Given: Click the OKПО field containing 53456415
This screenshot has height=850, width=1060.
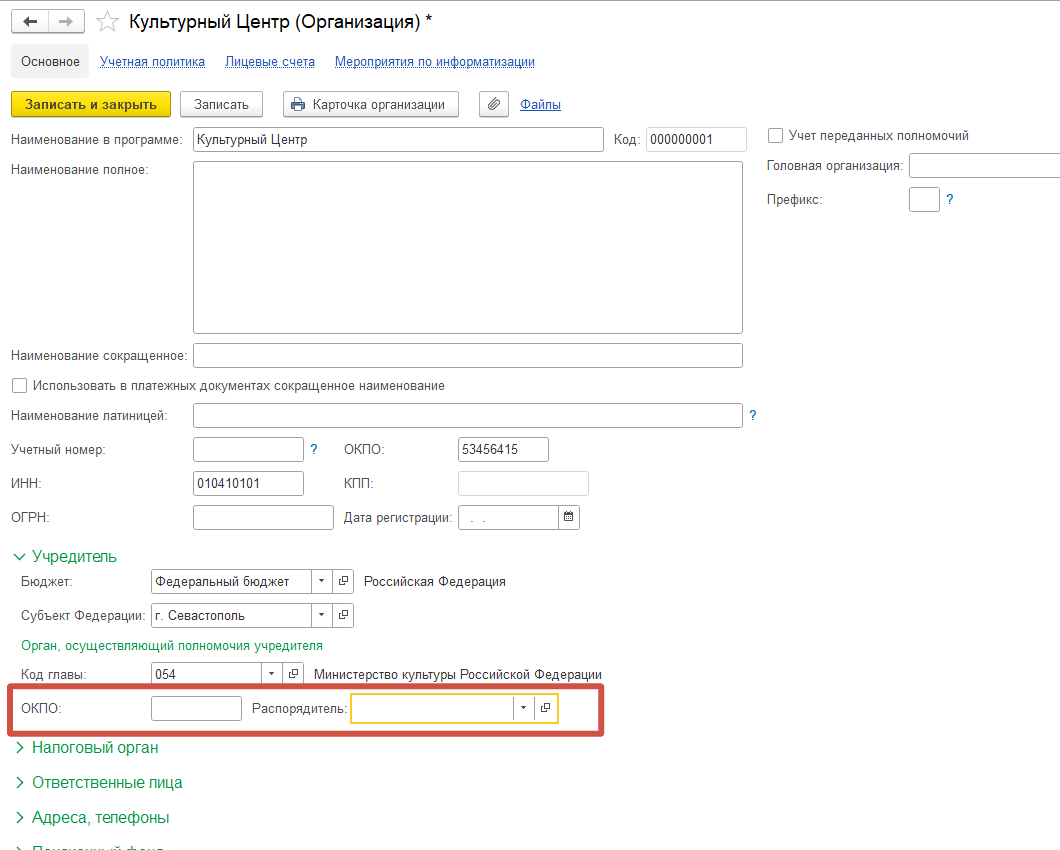Looking at the screenshot, I should tap(503, 449).
